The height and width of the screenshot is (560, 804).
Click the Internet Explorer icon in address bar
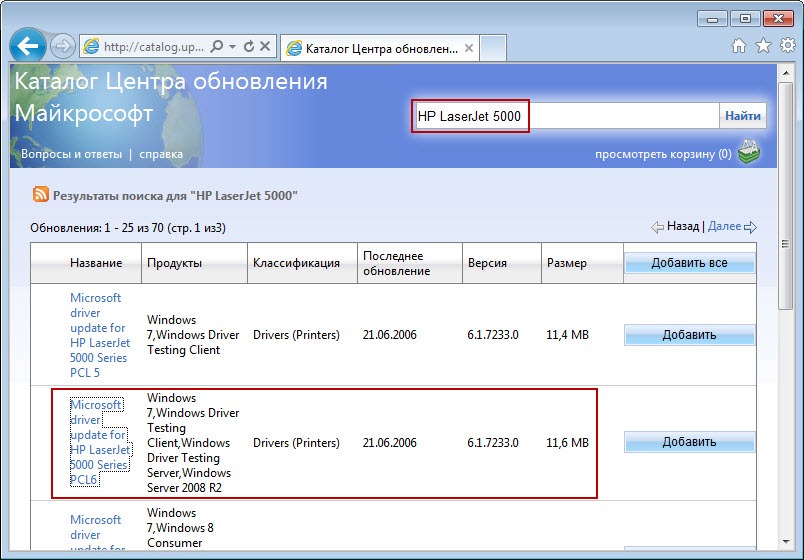click(91, 47)
